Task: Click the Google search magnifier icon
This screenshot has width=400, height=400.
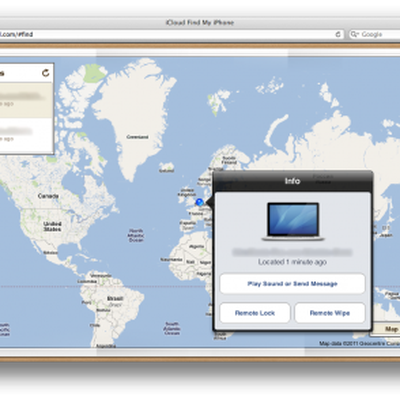Action: (x=355, y=34)
